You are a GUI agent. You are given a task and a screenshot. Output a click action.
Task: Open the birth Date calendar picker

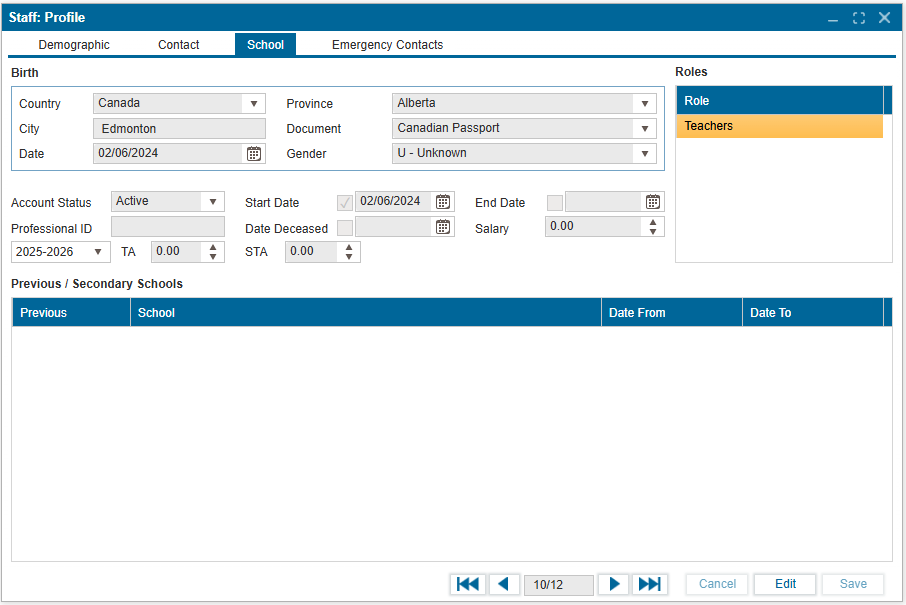pos(254,154)
